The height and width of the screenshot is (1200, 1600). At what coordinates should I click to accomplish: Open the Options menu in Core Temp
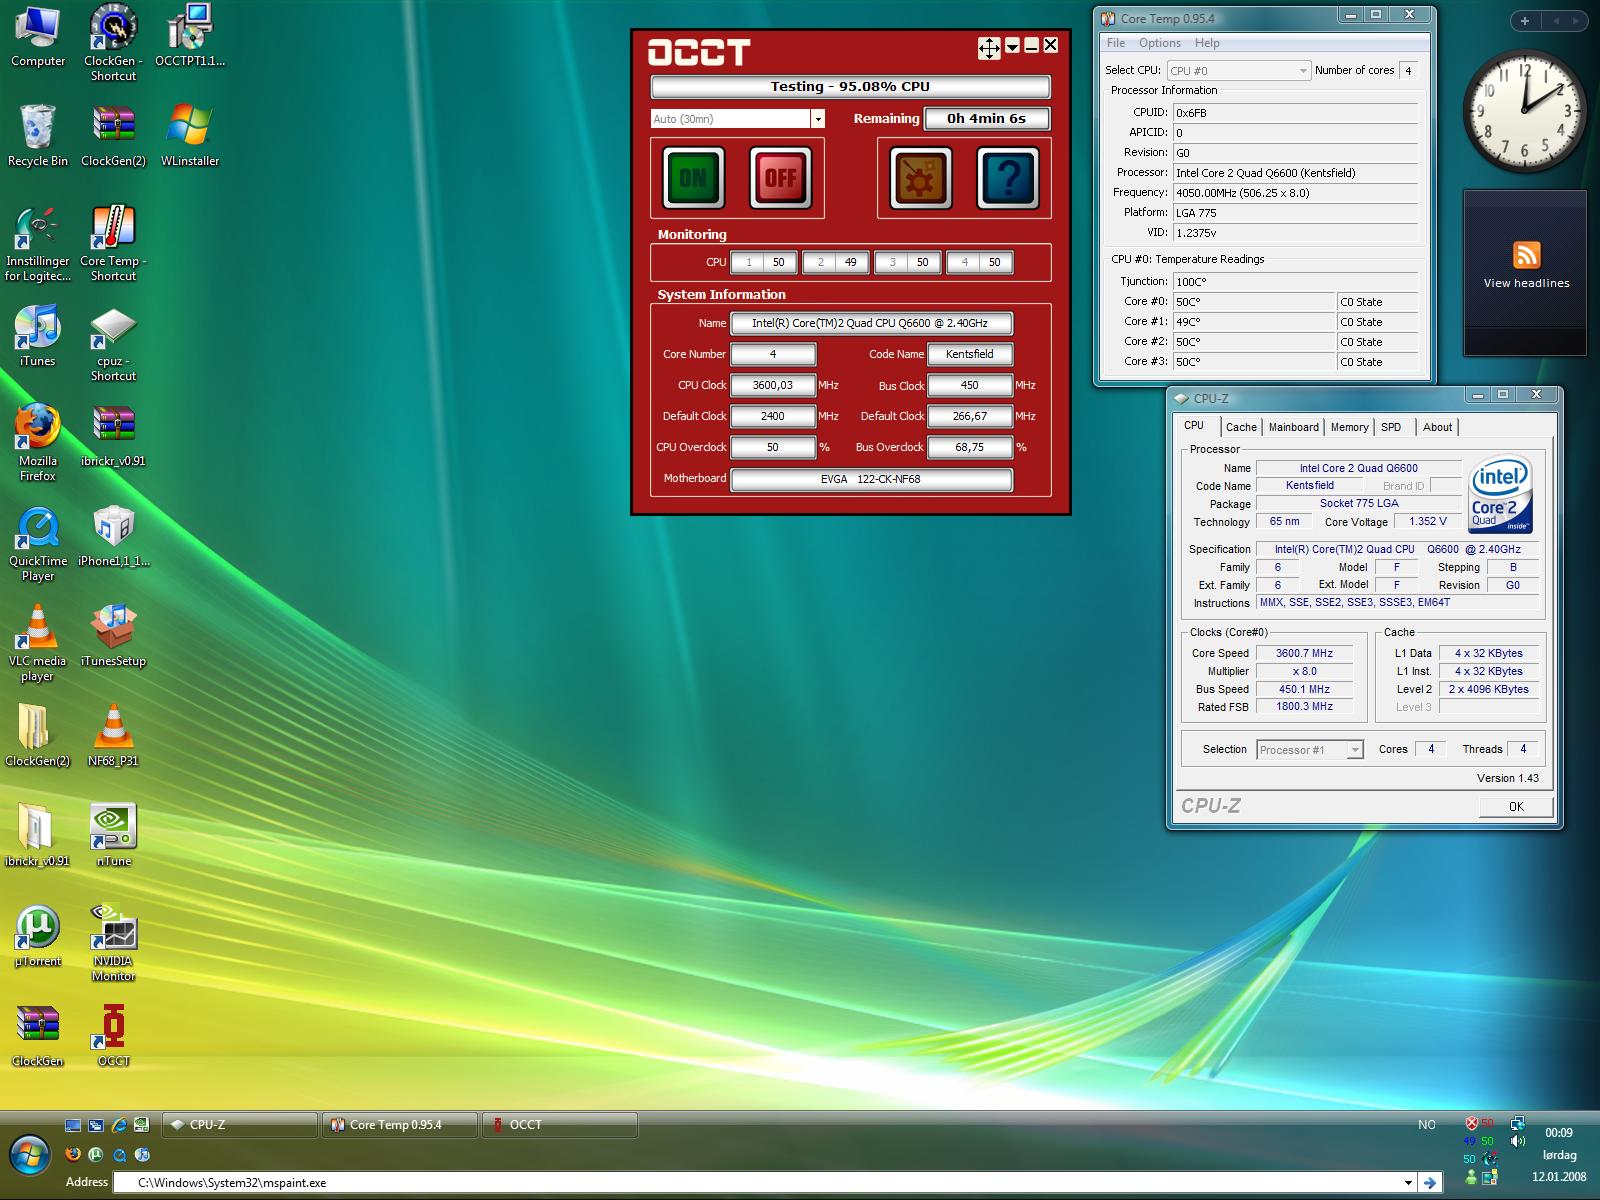[1160, 43]
